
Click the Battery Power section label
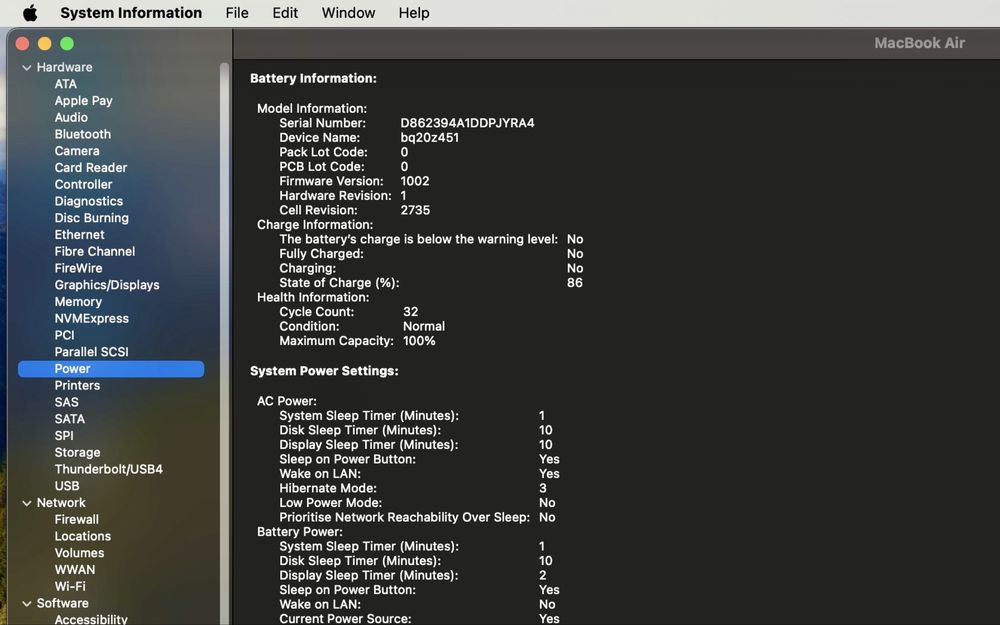click(x=299, y=532)
